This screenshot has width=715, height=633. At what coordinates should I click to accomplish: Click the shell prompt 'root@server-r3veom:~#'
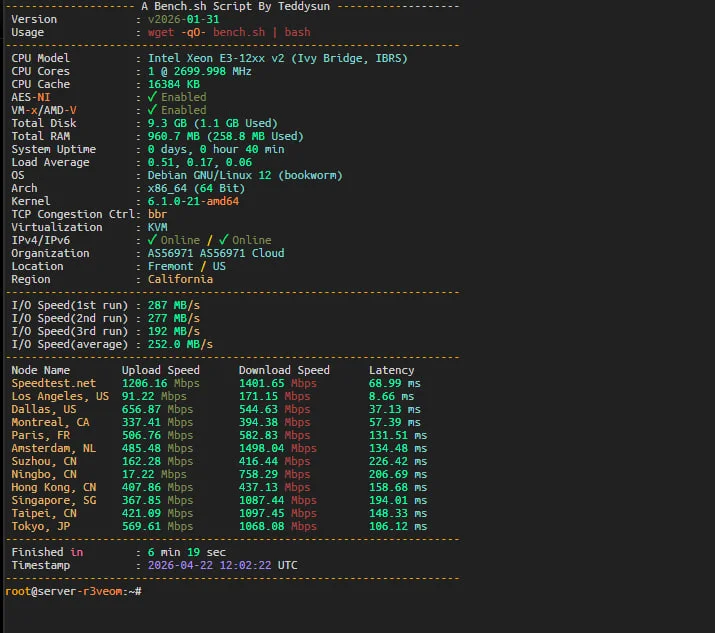pos(73,591)
